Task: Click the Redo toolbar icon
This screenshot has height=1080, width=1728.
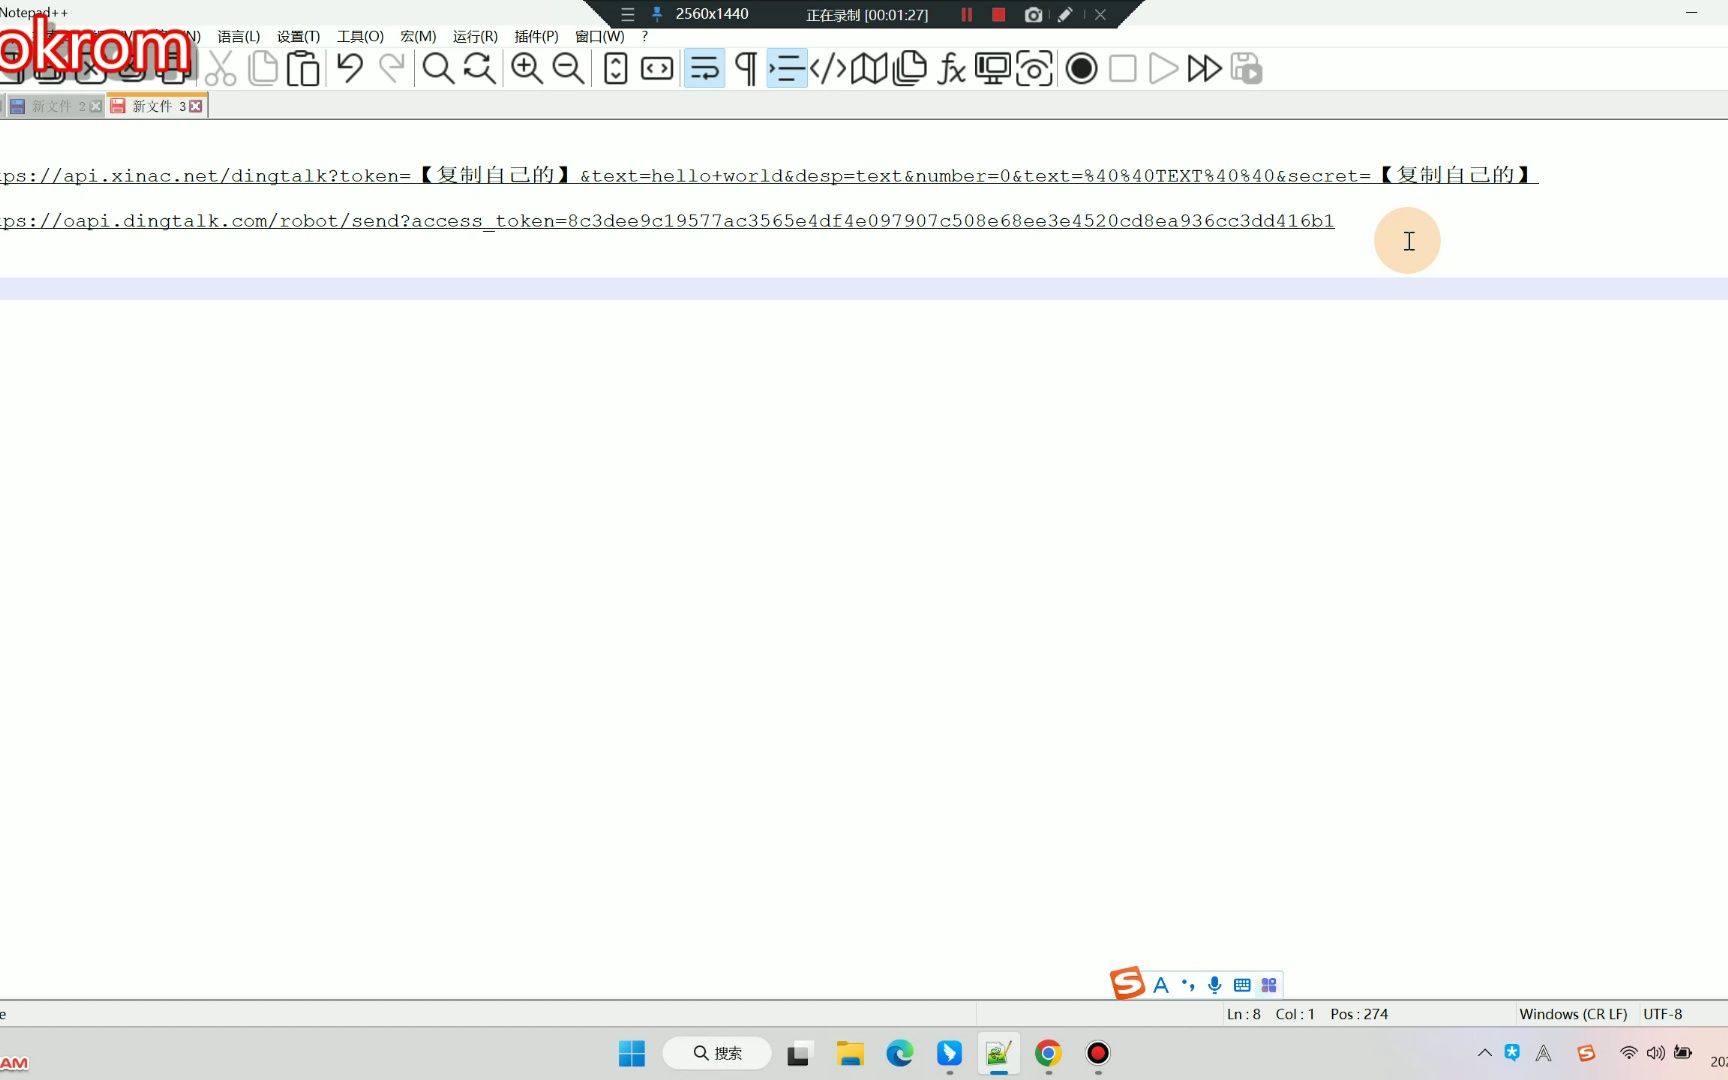Action: point(391,69)
